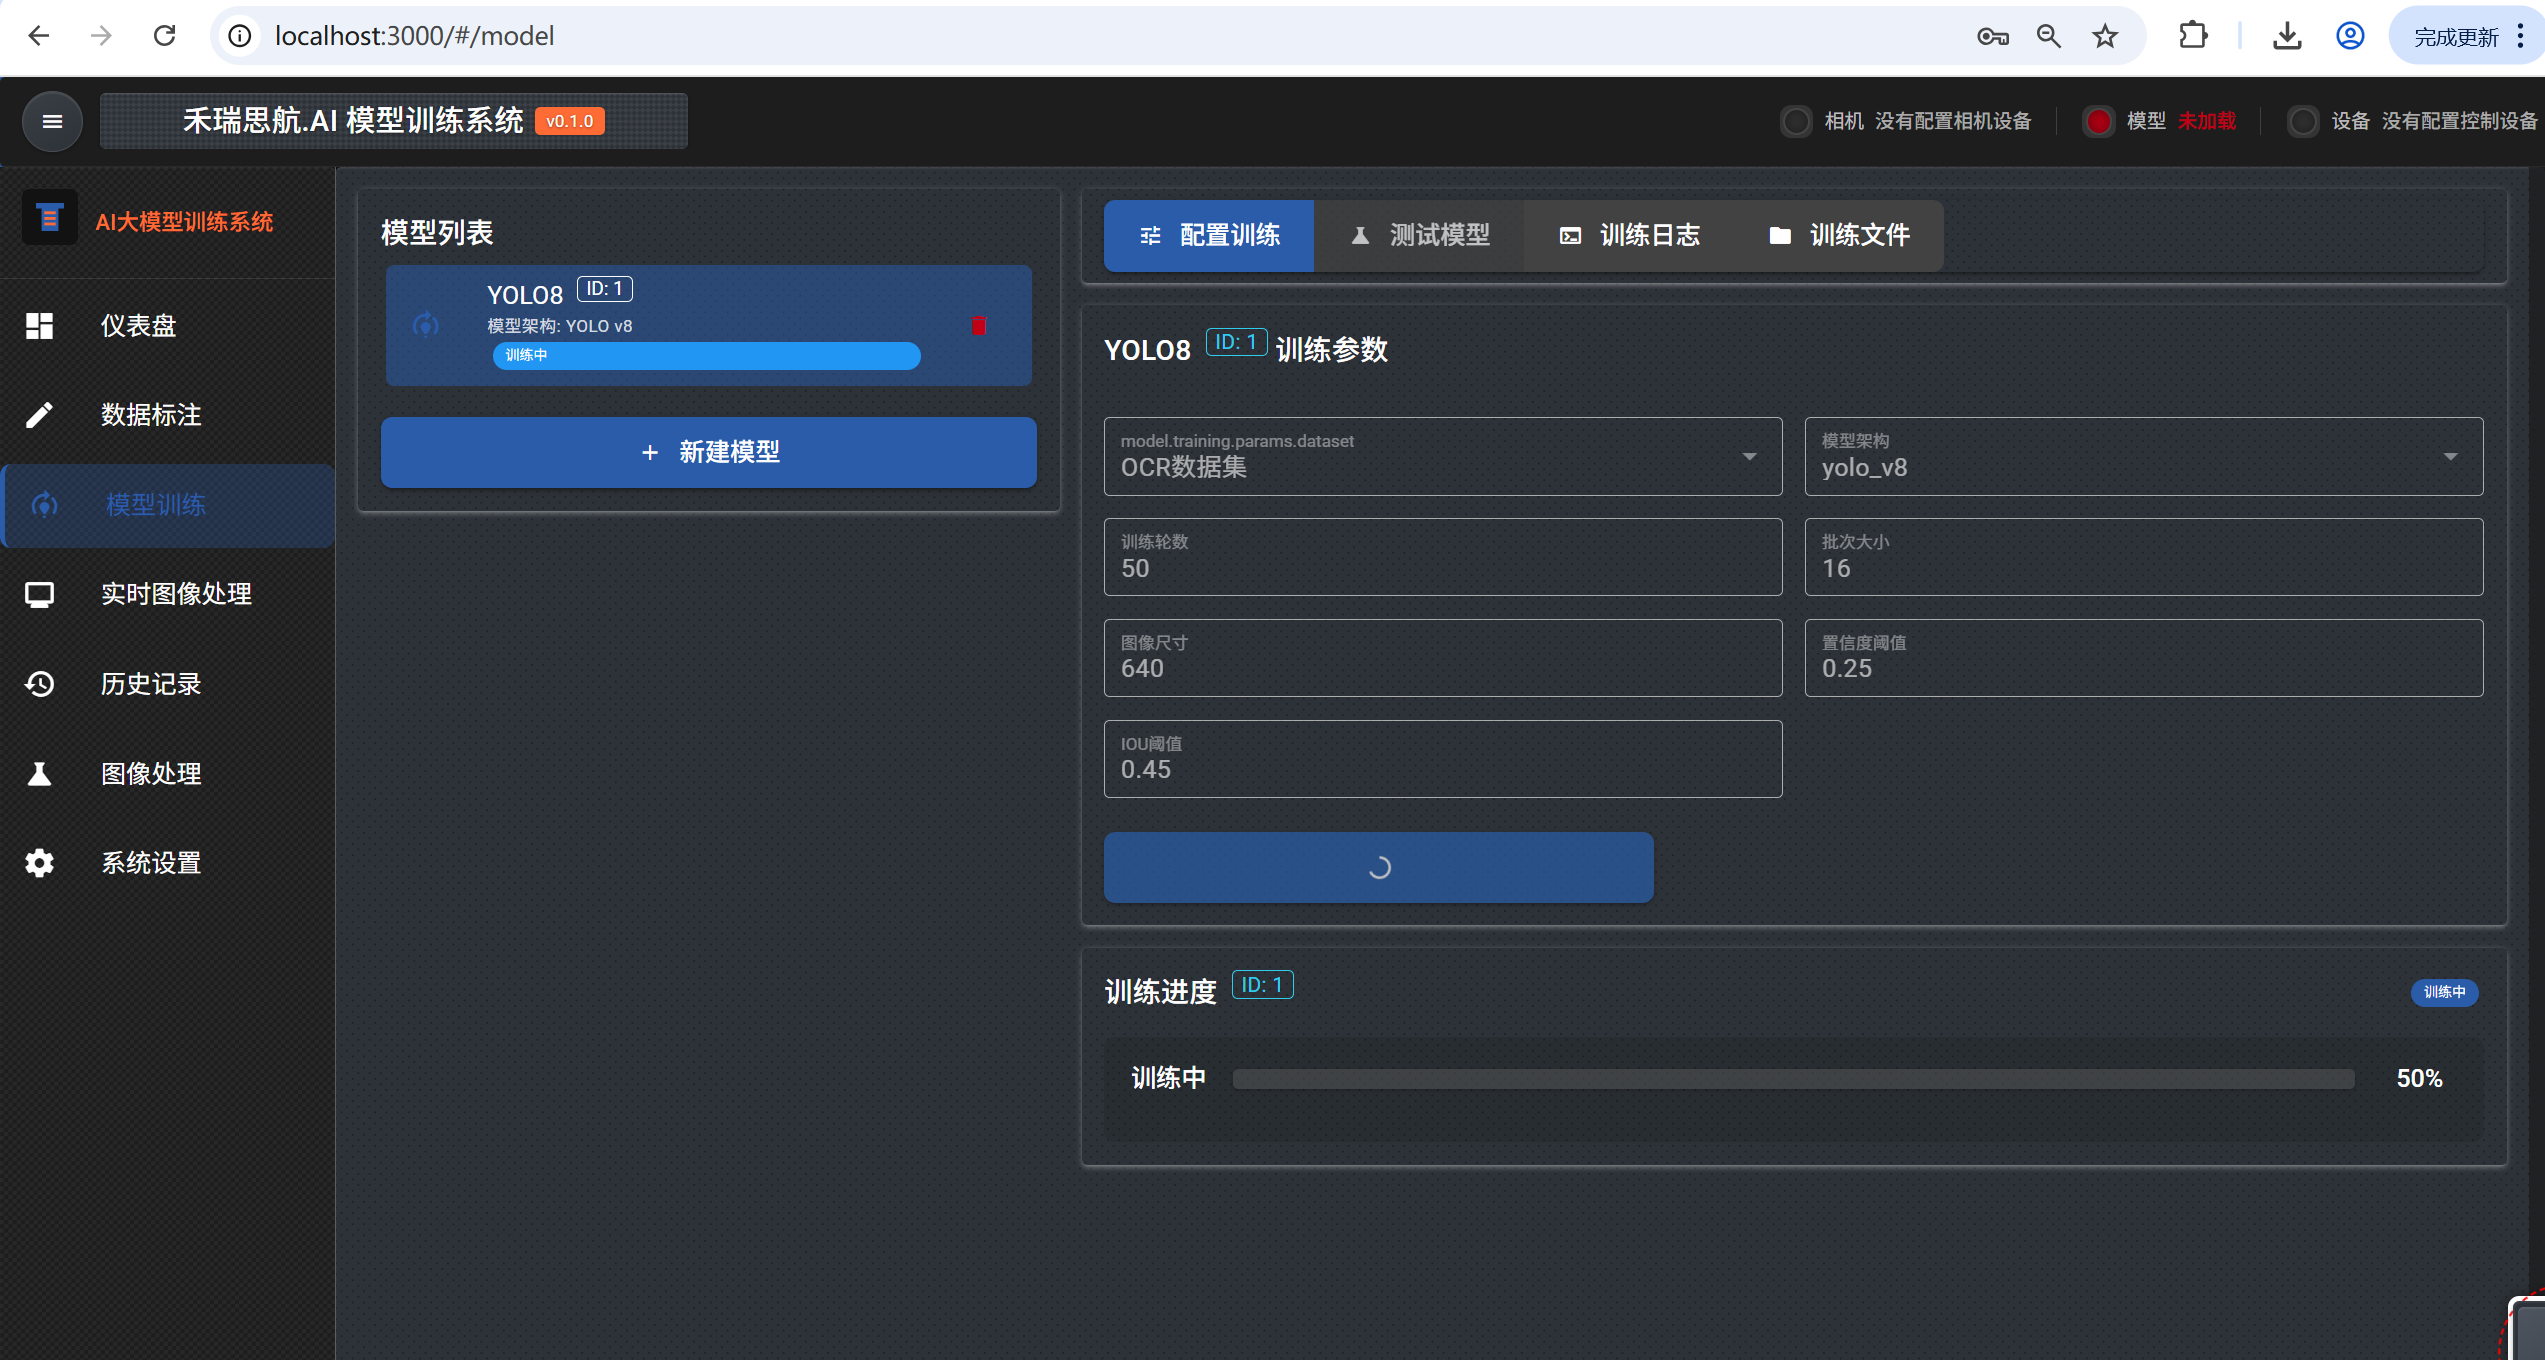Screen dimensions: 2545x1360
Task: Open the 模型架构 dropdown showing yolo_v8
Action: pyautogui.click(x=2143, y=456)
